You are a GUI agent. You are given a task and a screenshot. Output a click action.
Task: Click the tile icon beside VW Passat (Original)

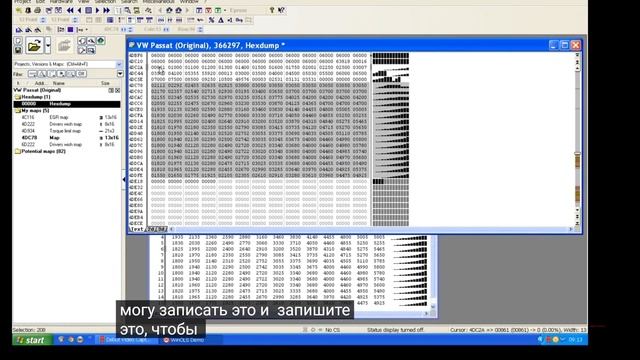click(111, 90)
